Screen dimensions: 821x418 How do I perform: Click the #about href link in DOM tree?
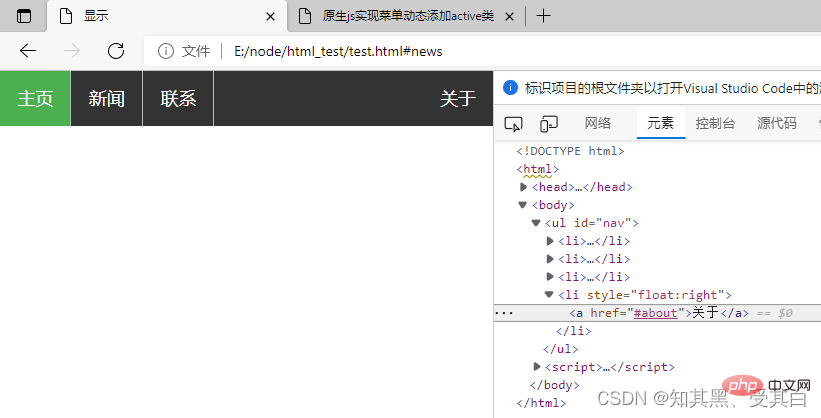click(656, 313)
